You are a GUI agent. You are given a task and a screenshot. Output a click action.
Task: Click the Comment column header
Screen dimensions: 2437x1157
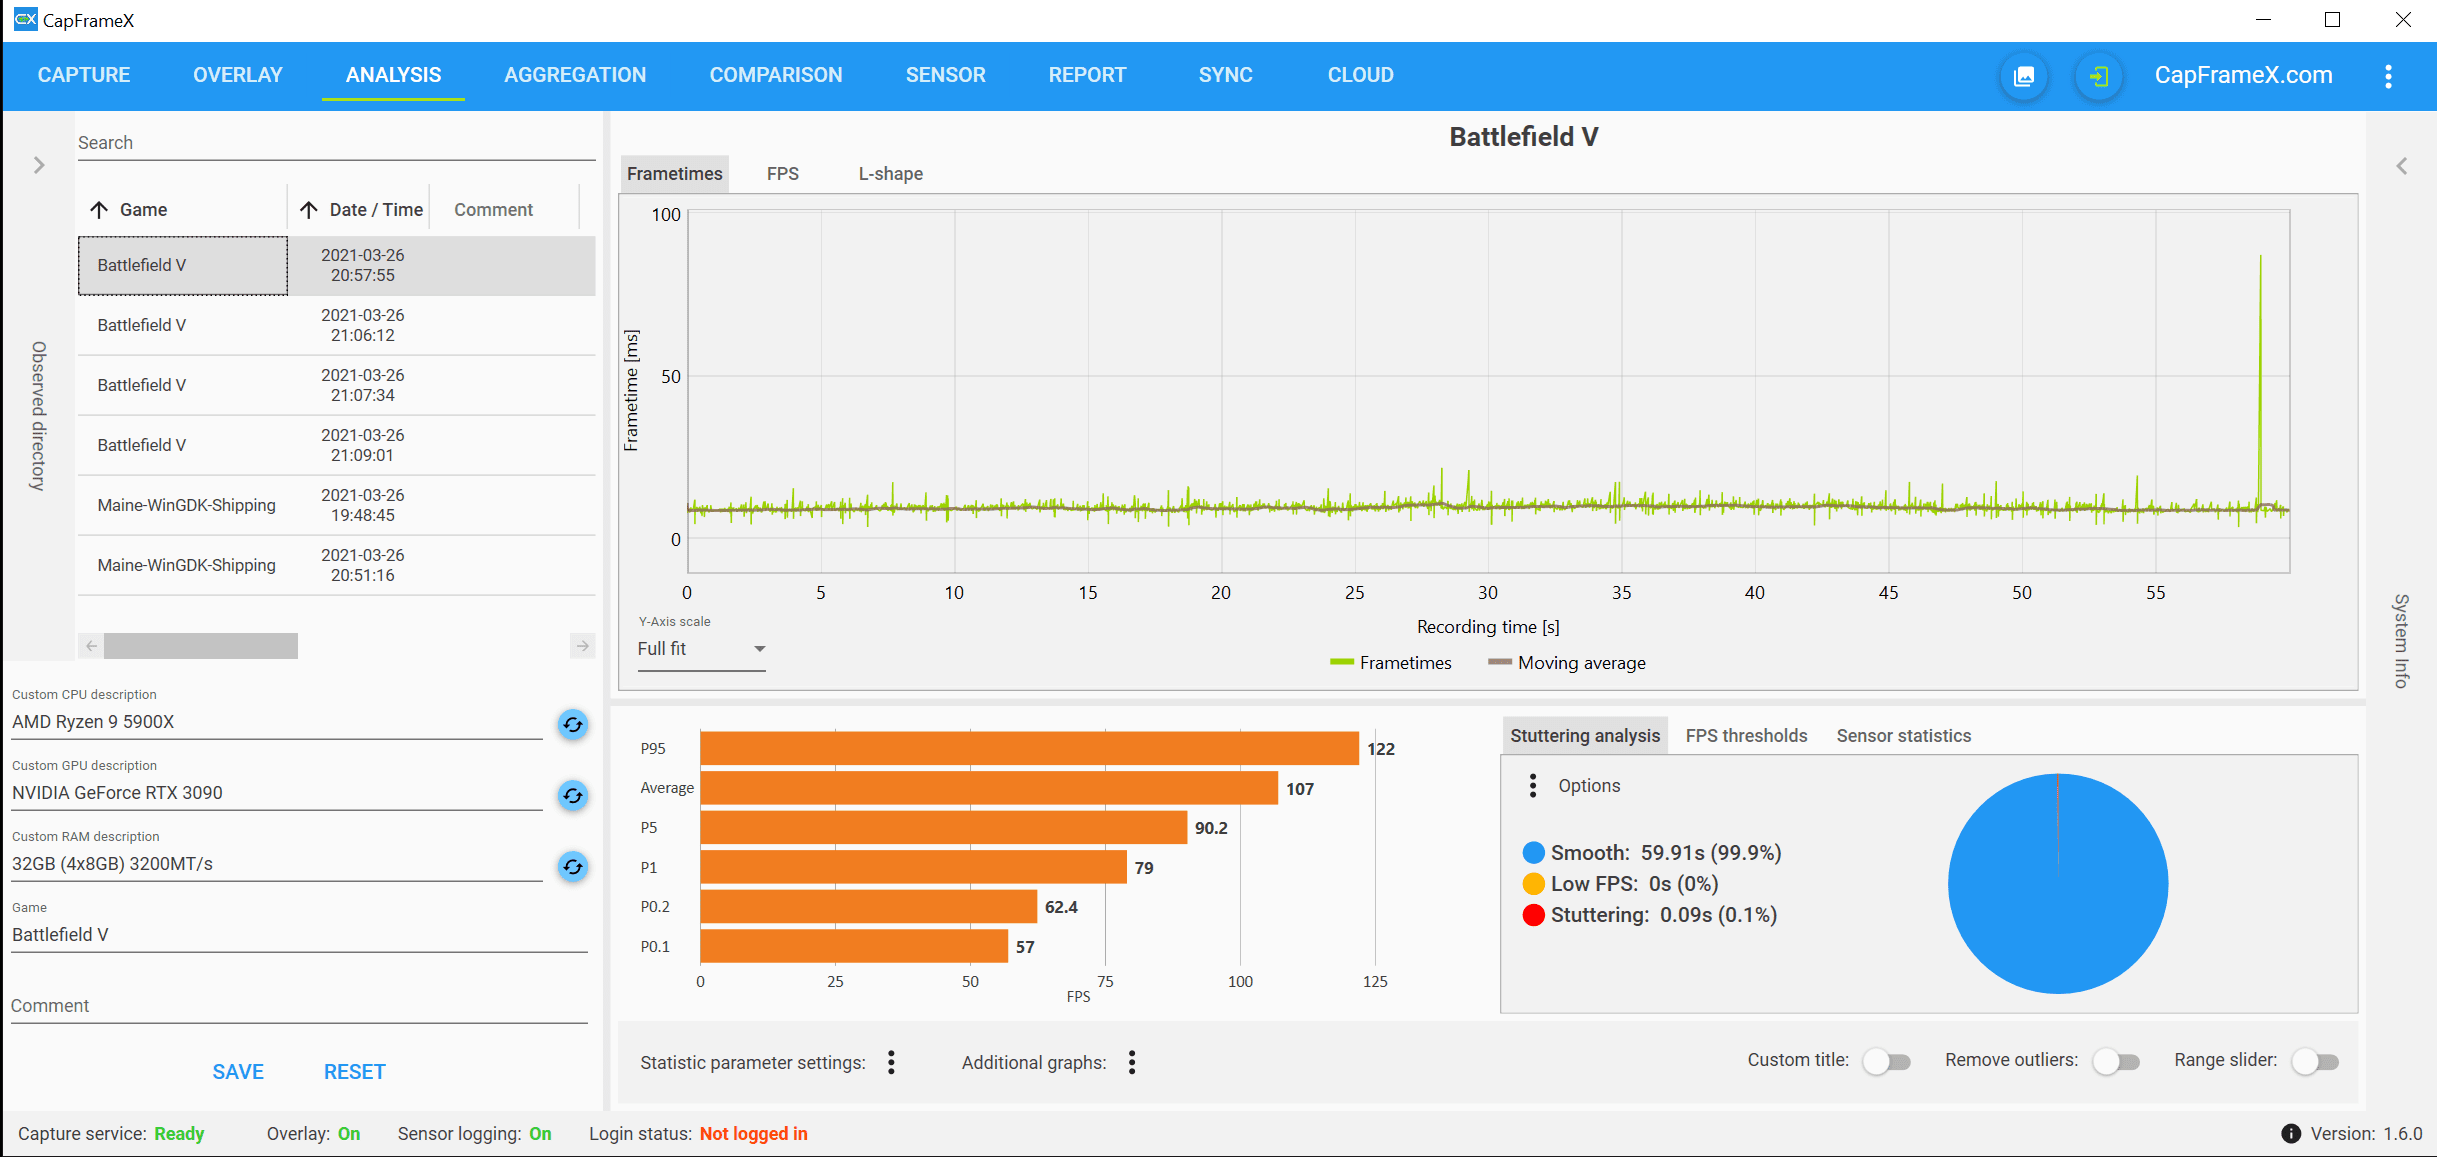[x=493, y=209]
